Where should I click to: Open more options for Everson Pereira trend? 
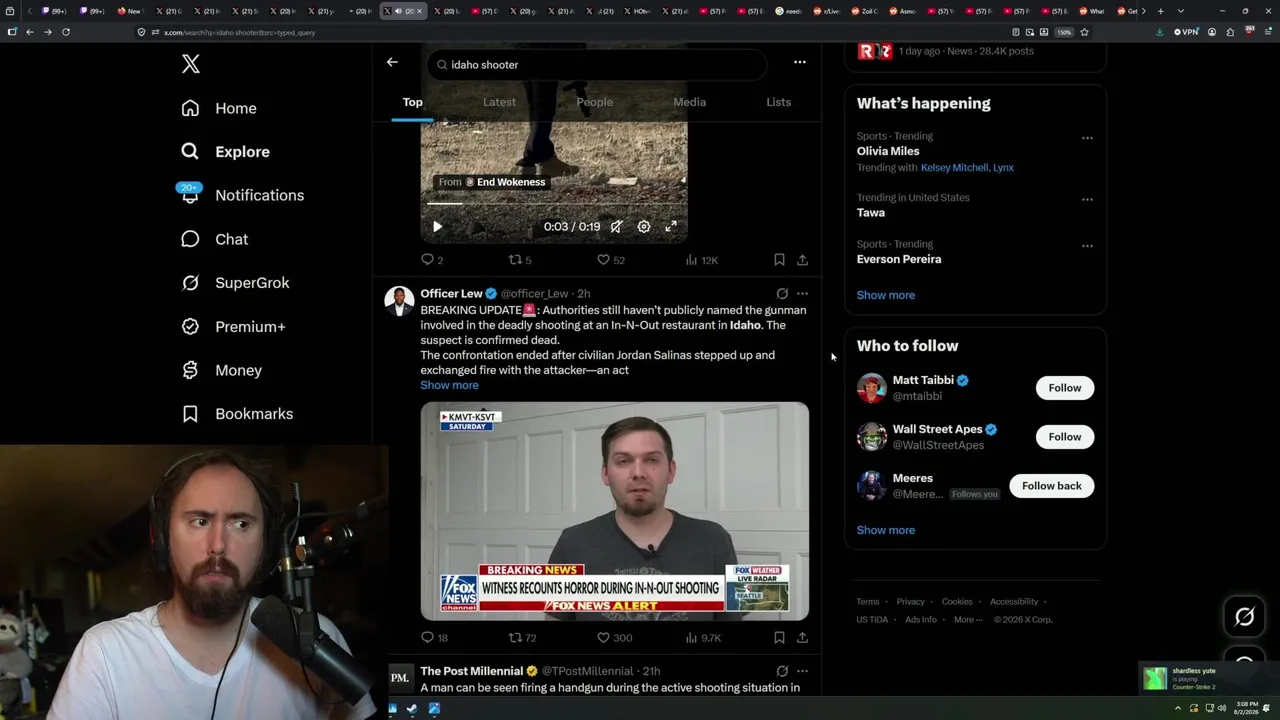pyautogui.click(x=1087, y=246)
